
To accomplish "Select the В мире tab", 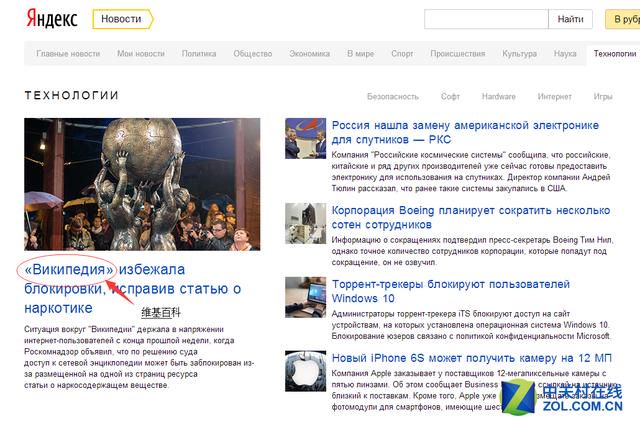I will (360, 53).
